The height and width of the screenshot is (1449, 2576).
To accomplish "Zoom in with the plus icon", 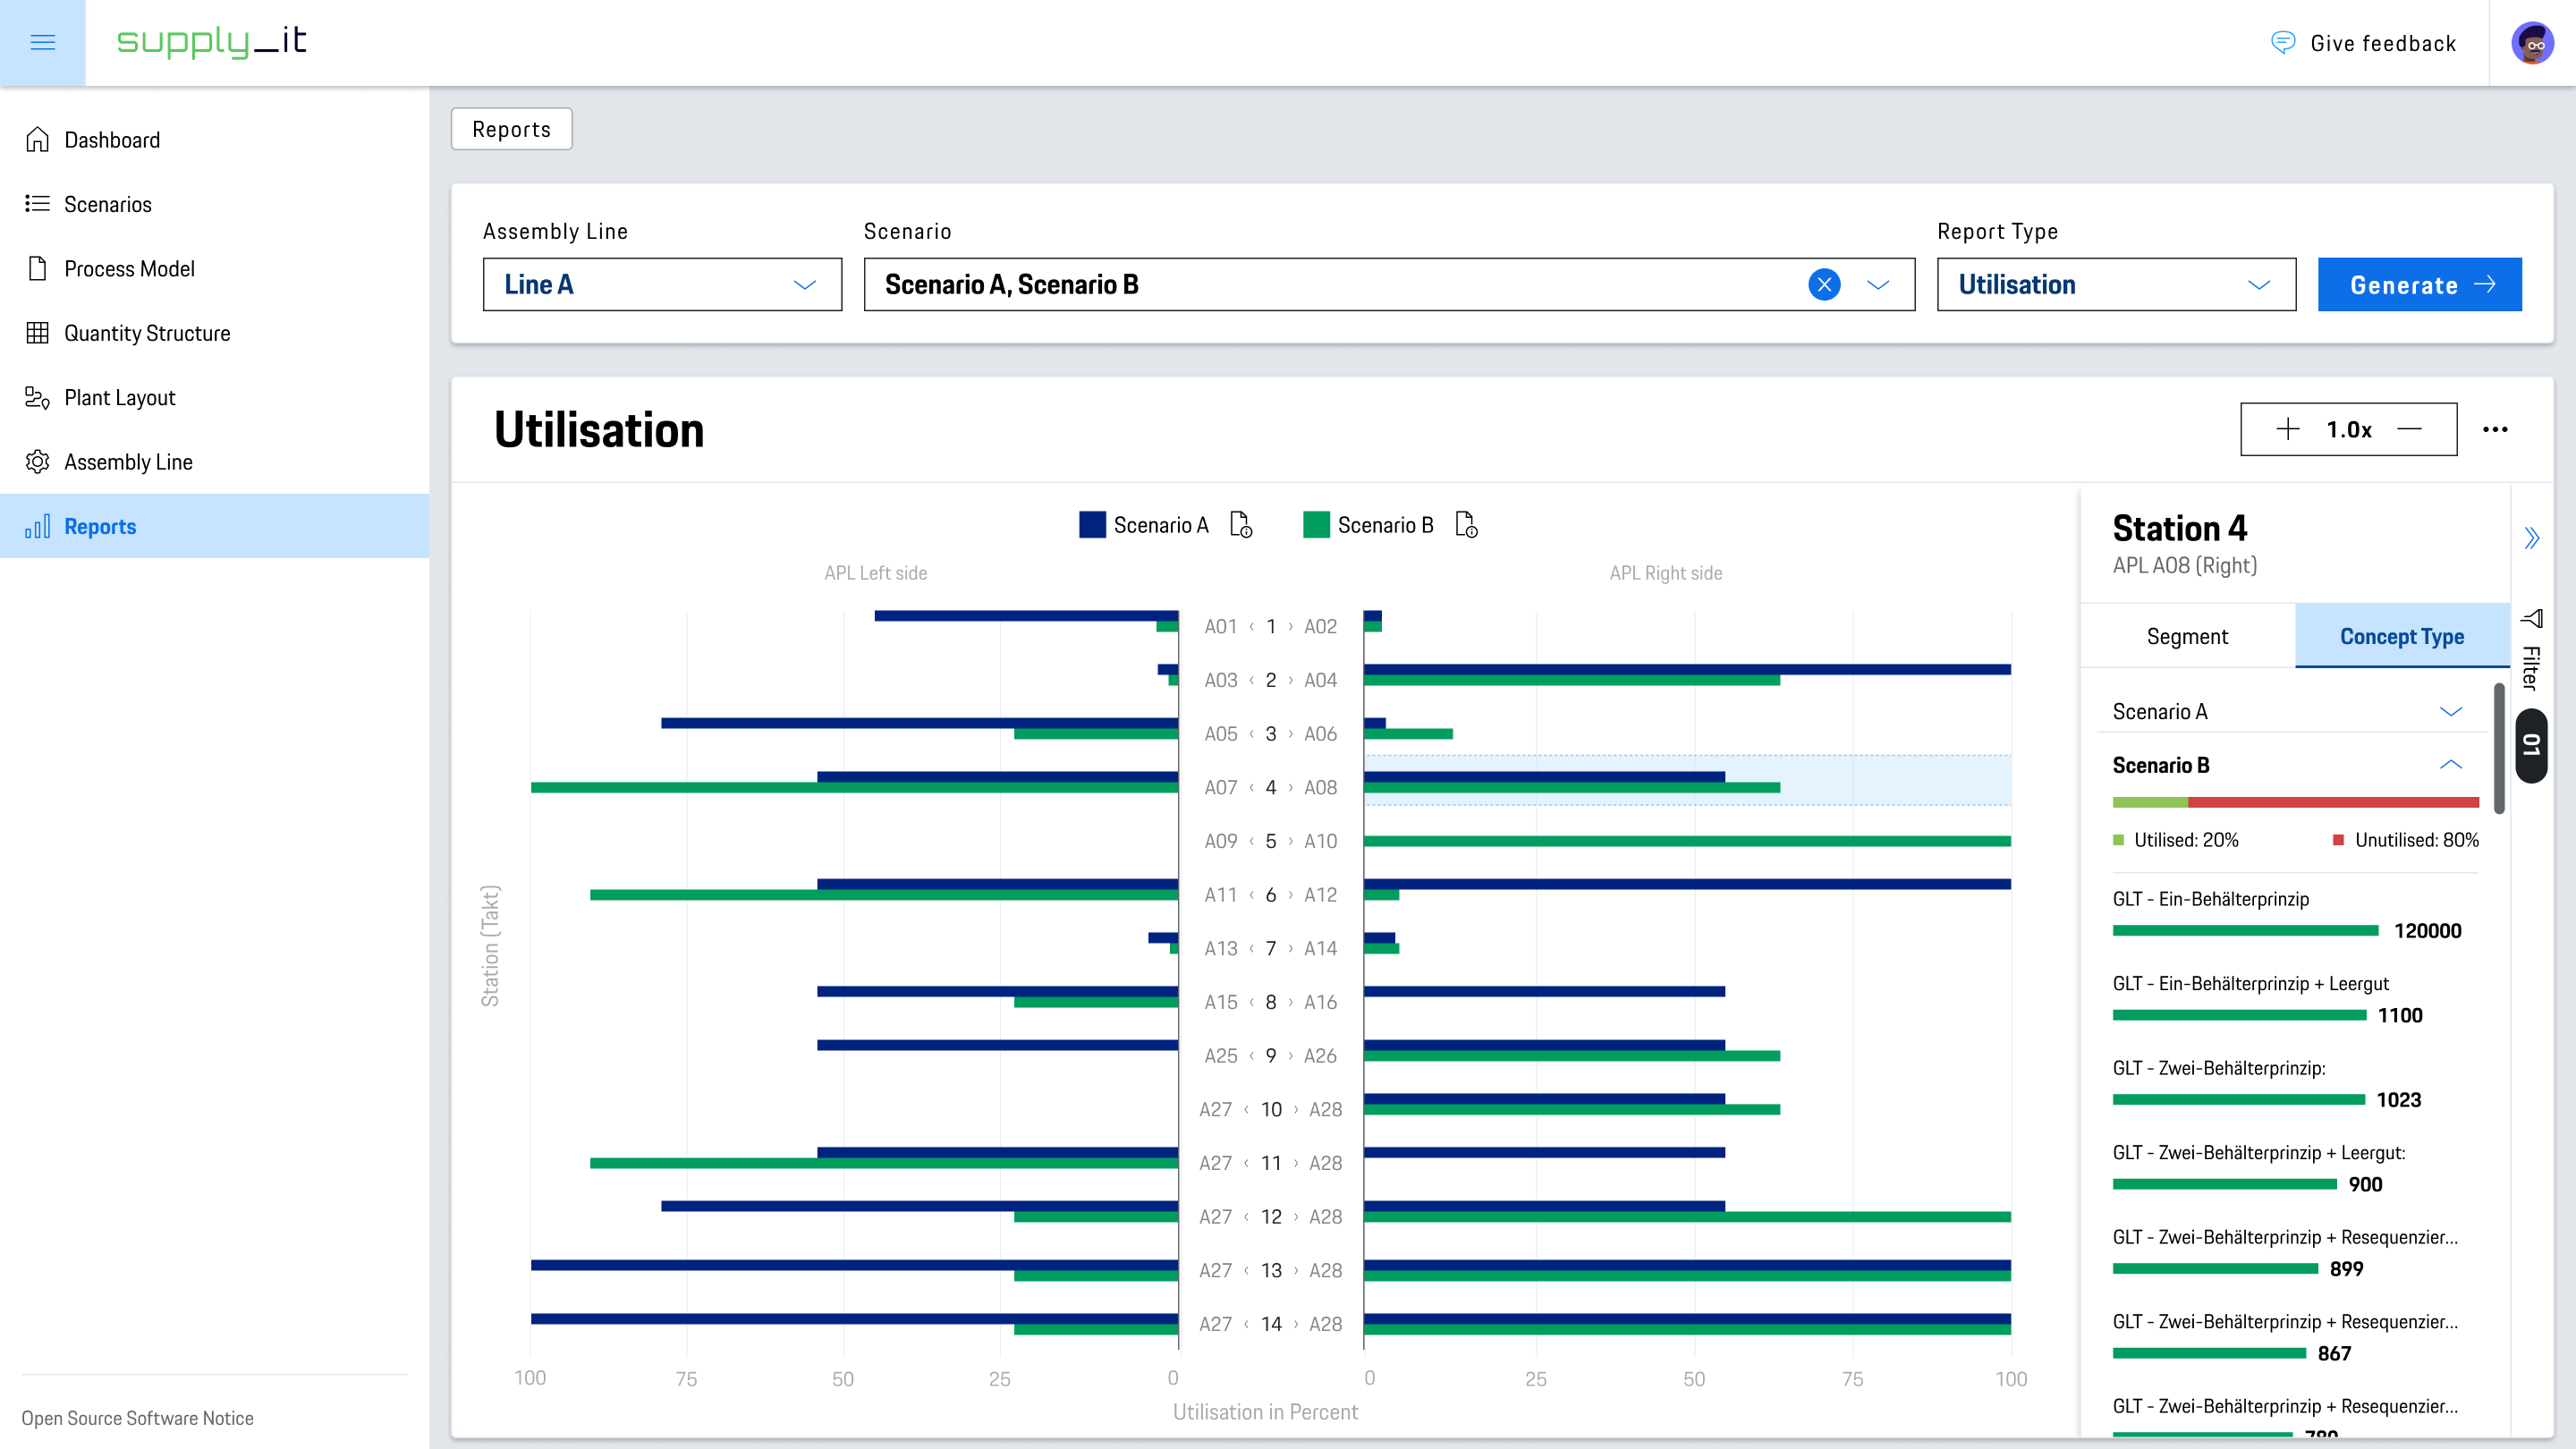I will coord(2287,430).
